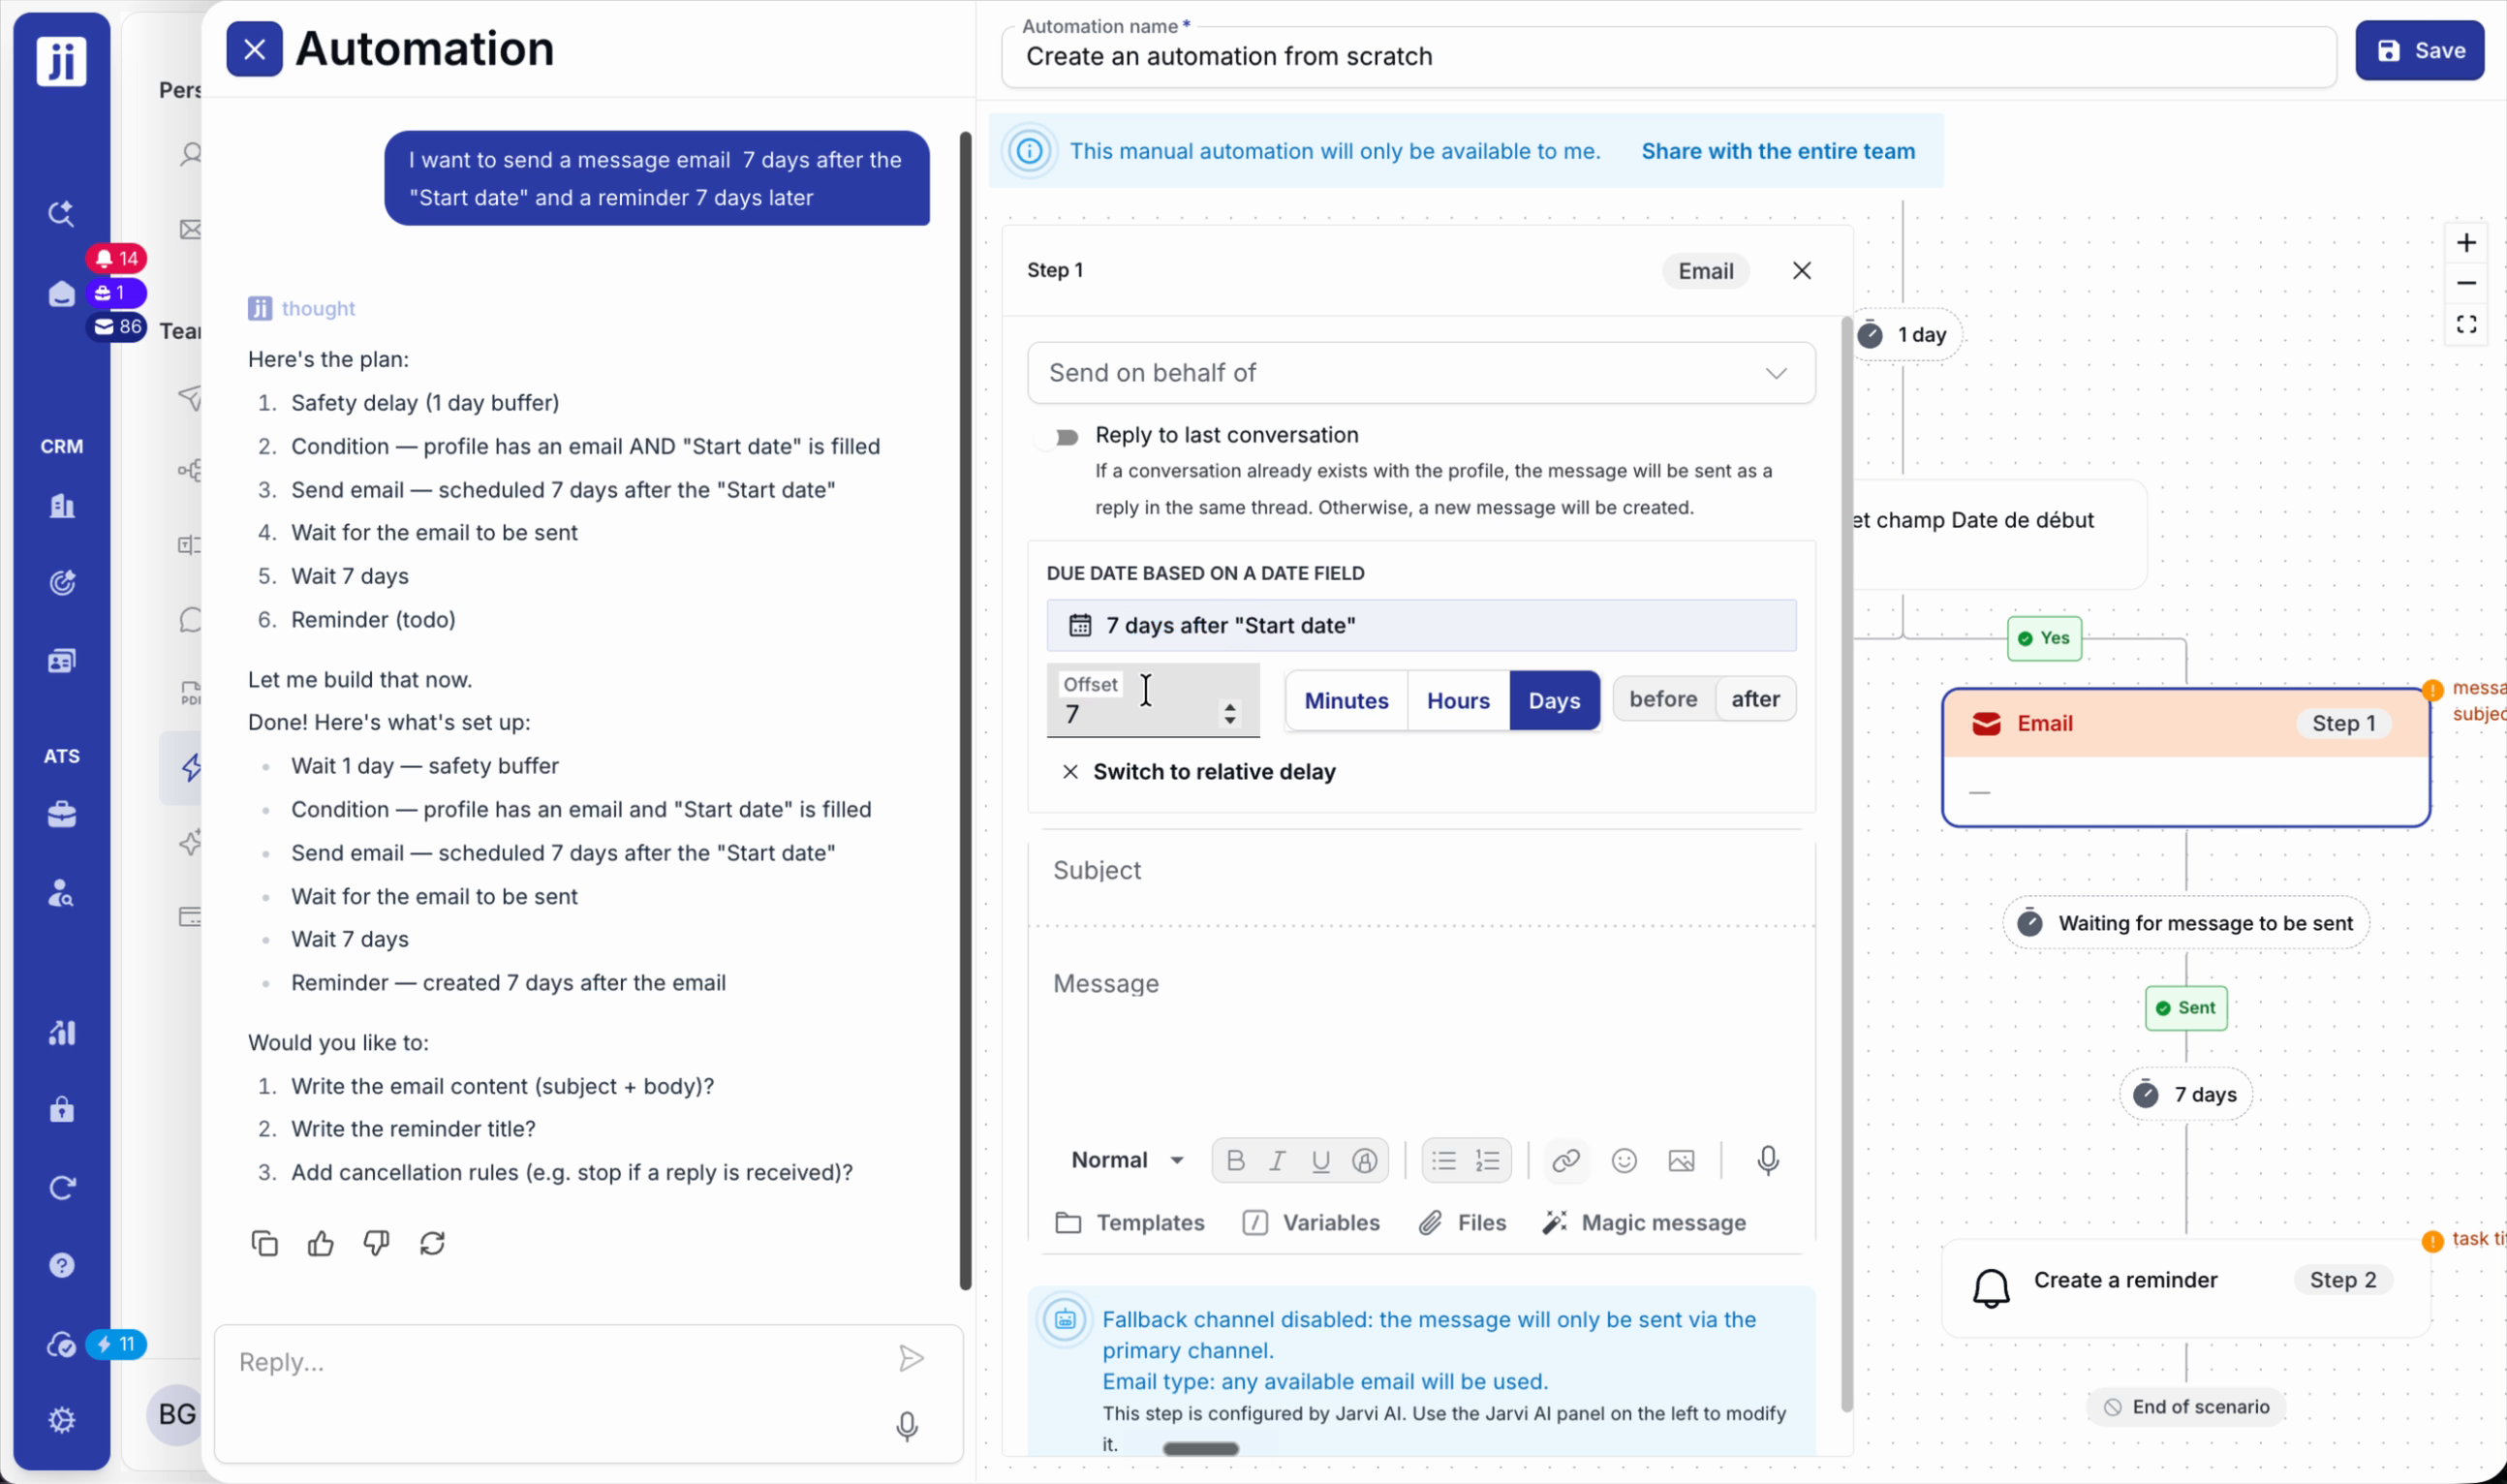This screenshot has height=1484, width=2507.
Task: Open ATS jobs briefcase icon
Action: click(x=62, y=815)
